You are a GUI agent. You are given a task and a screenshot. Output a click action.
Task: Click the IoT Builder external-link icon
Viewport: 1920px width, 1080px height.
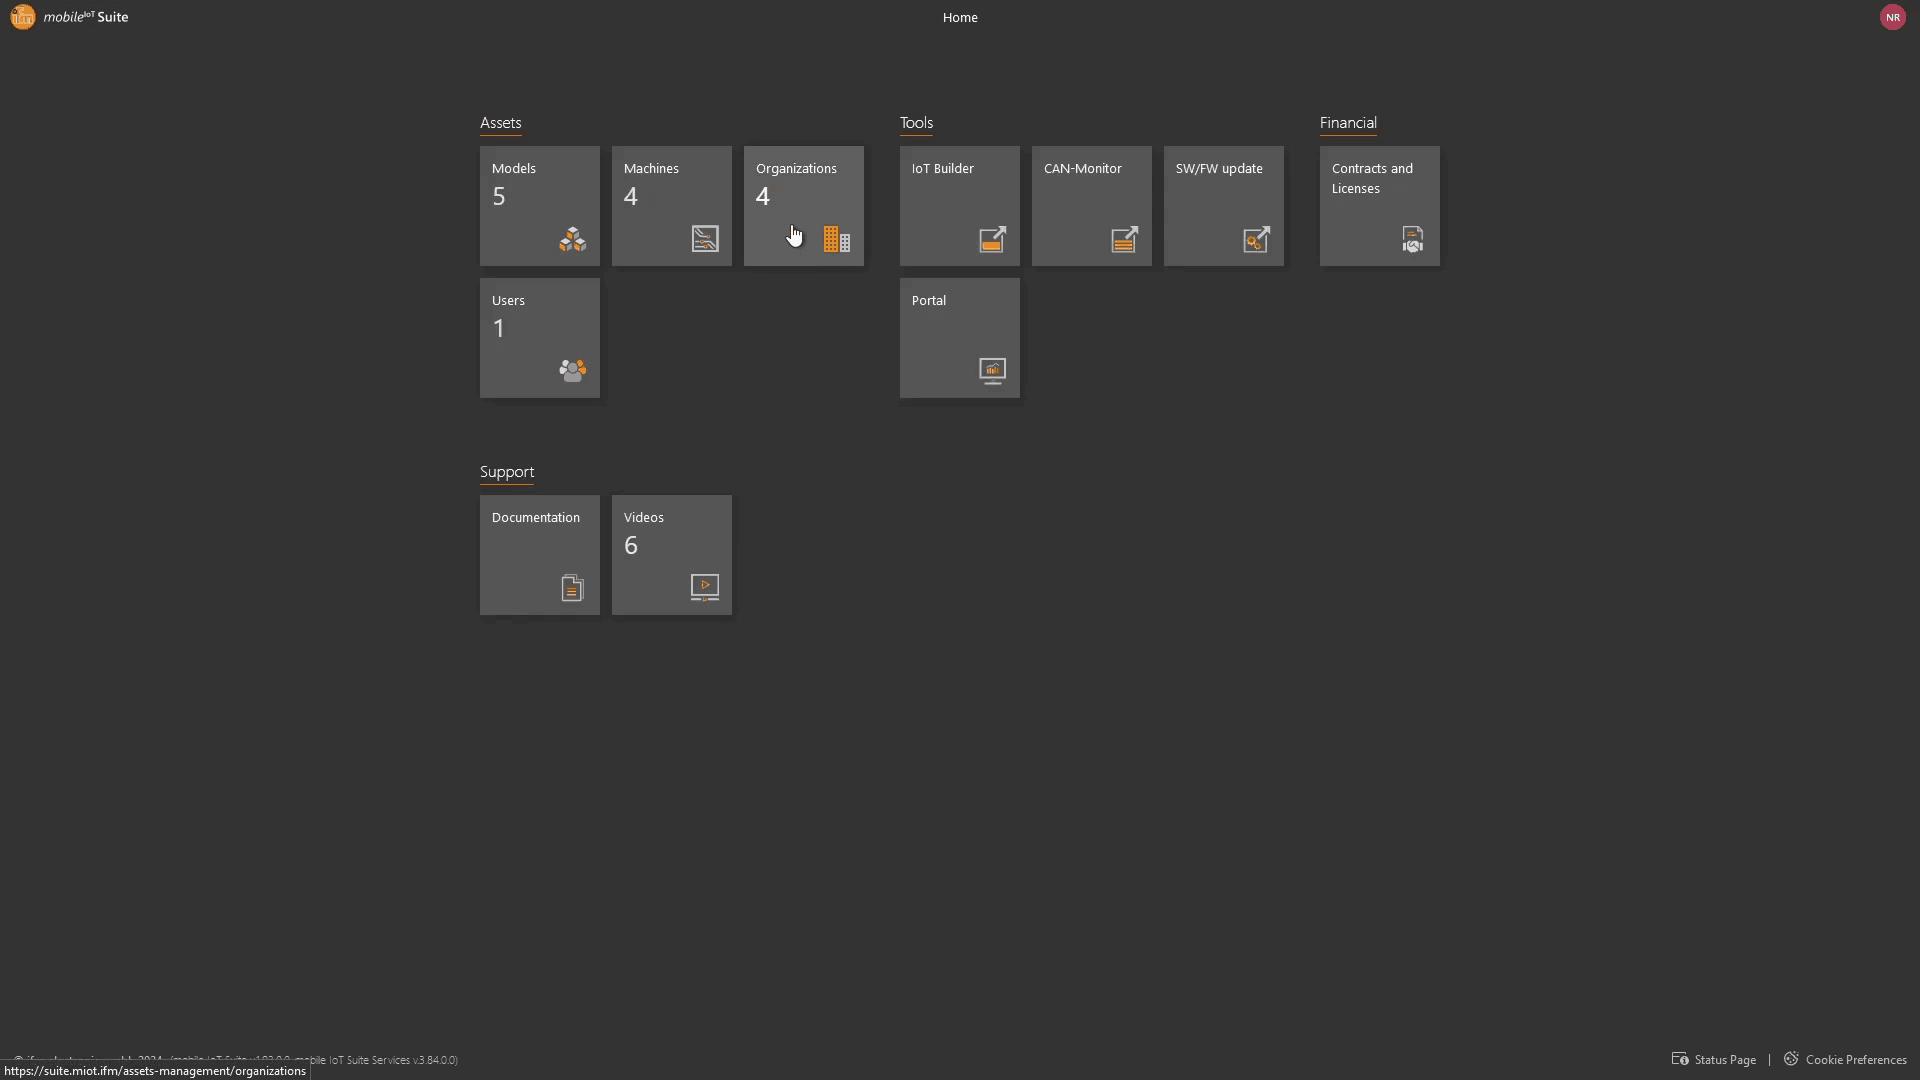(x=992, y=239)
